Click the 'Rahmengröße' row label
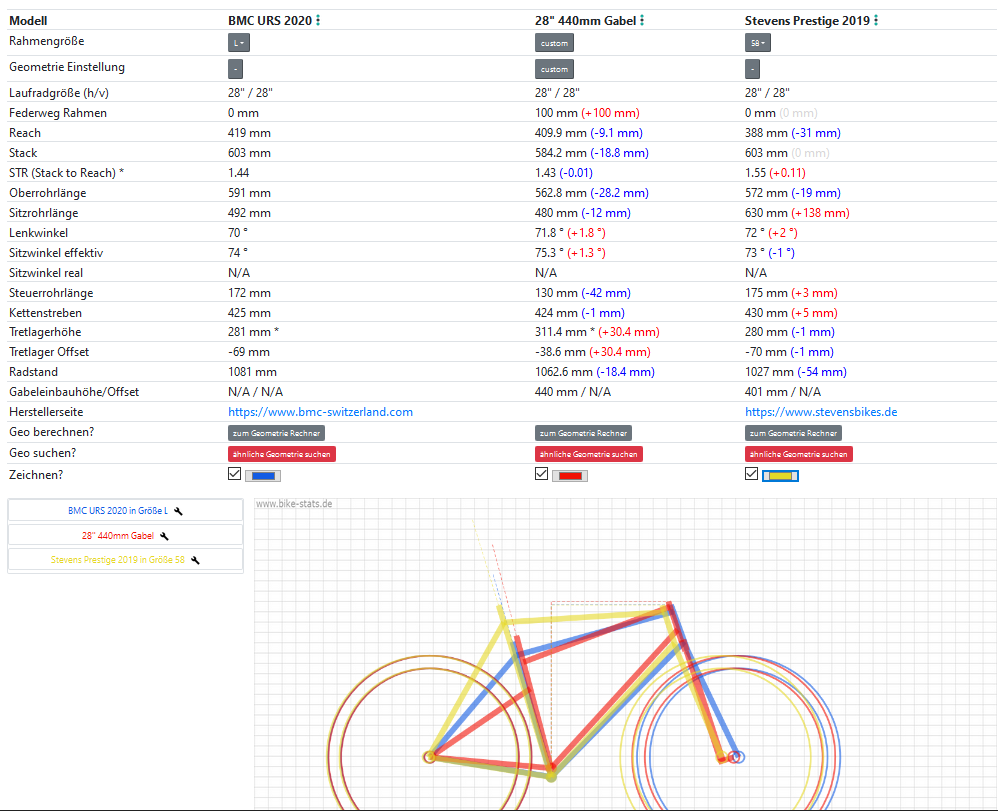Screen dimensions: 998x811 coord(46,41)
